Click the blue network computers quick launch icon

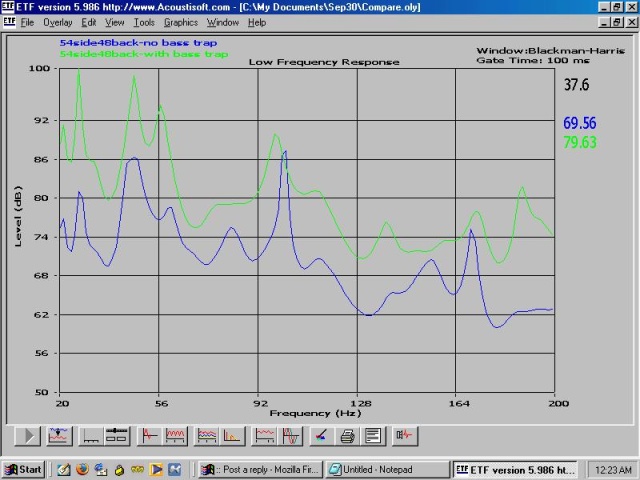tap(100, 469)
